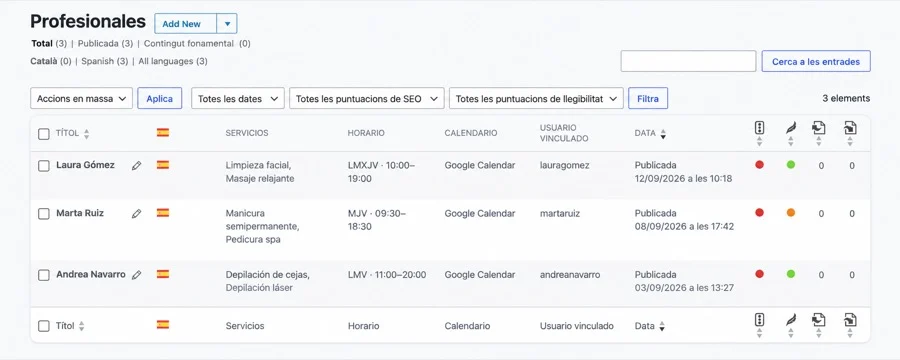
Task: Open the Accions en massa dropdown
Action: pyautogui.click(x=82, y=99)
